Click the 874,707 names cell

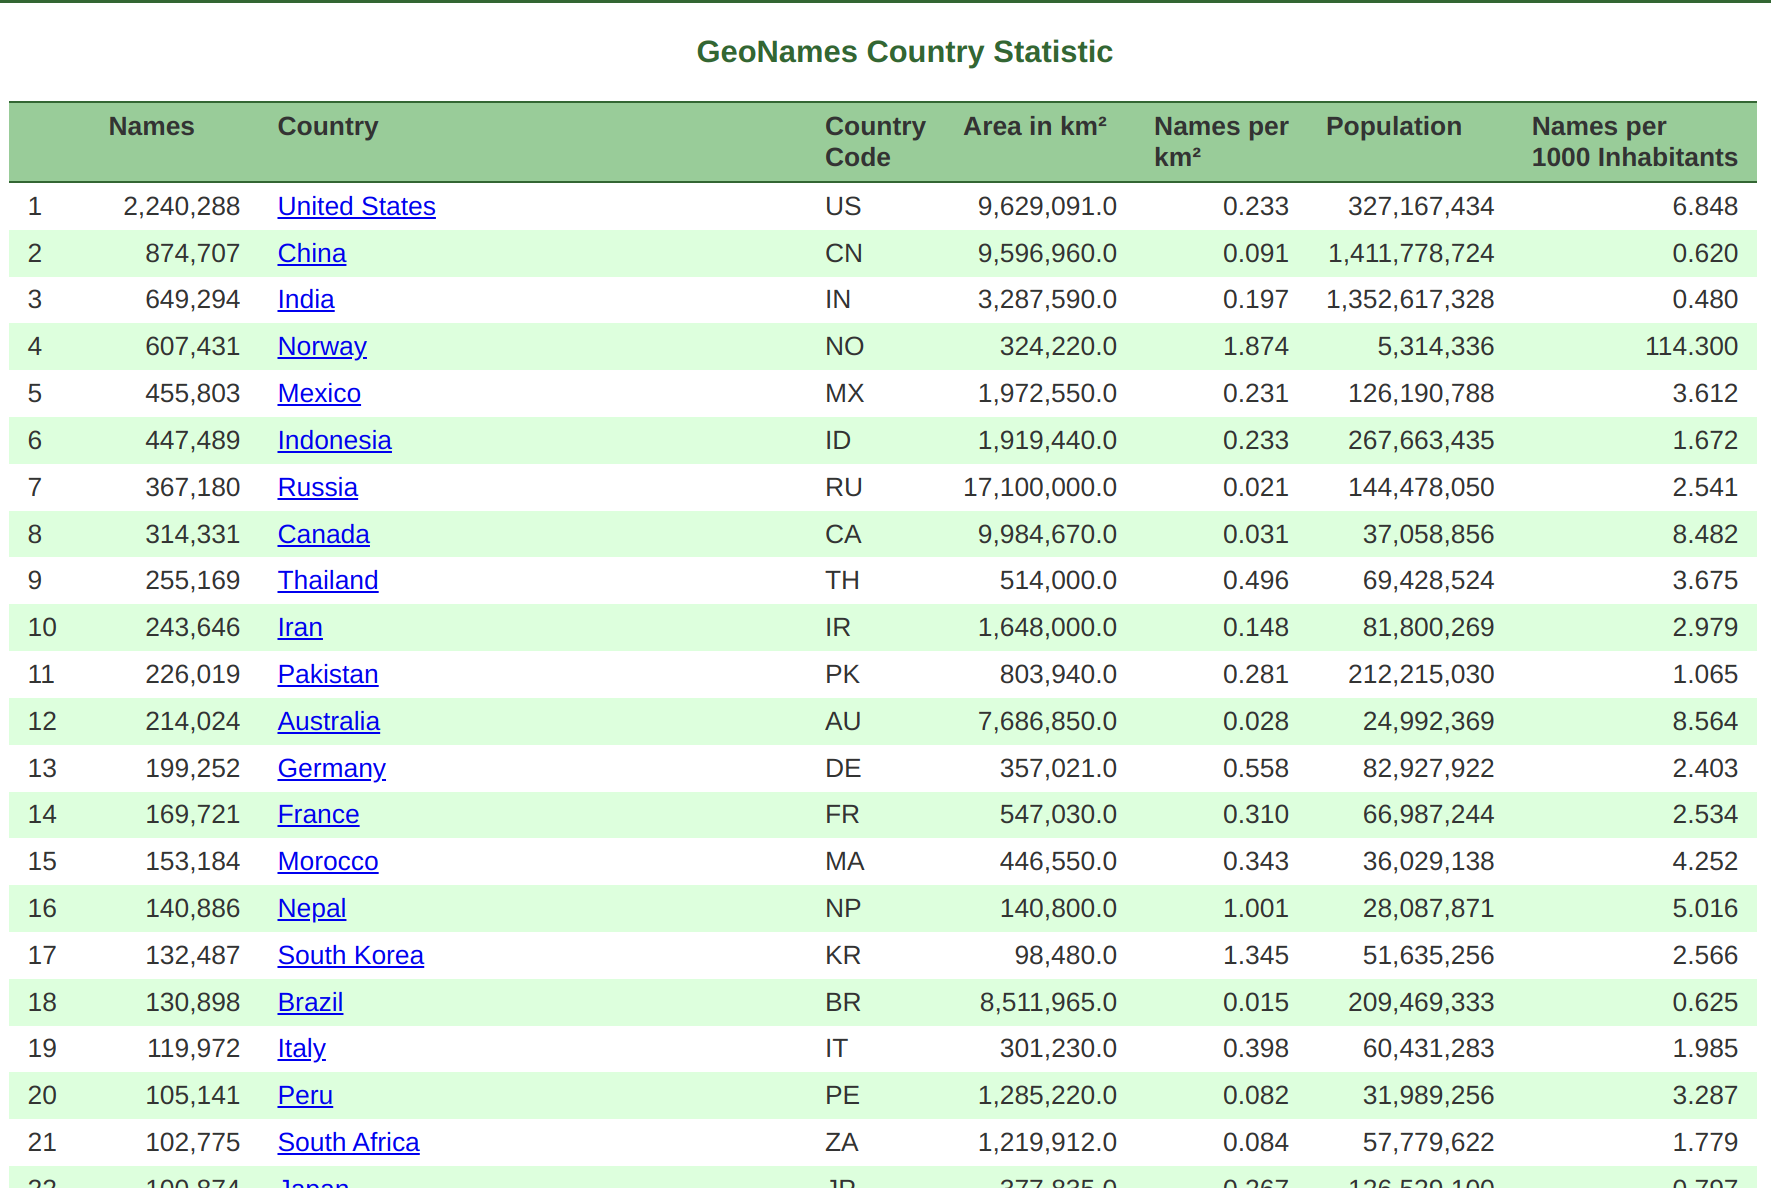point(192,253)
